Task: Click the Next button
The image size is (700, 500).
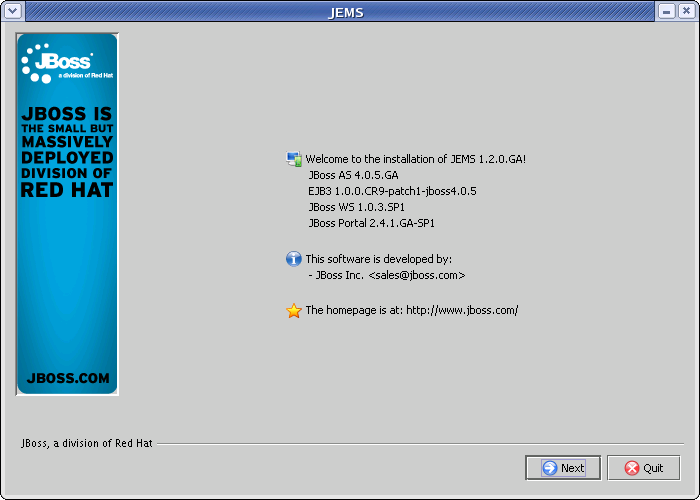Action: point(563,467)
